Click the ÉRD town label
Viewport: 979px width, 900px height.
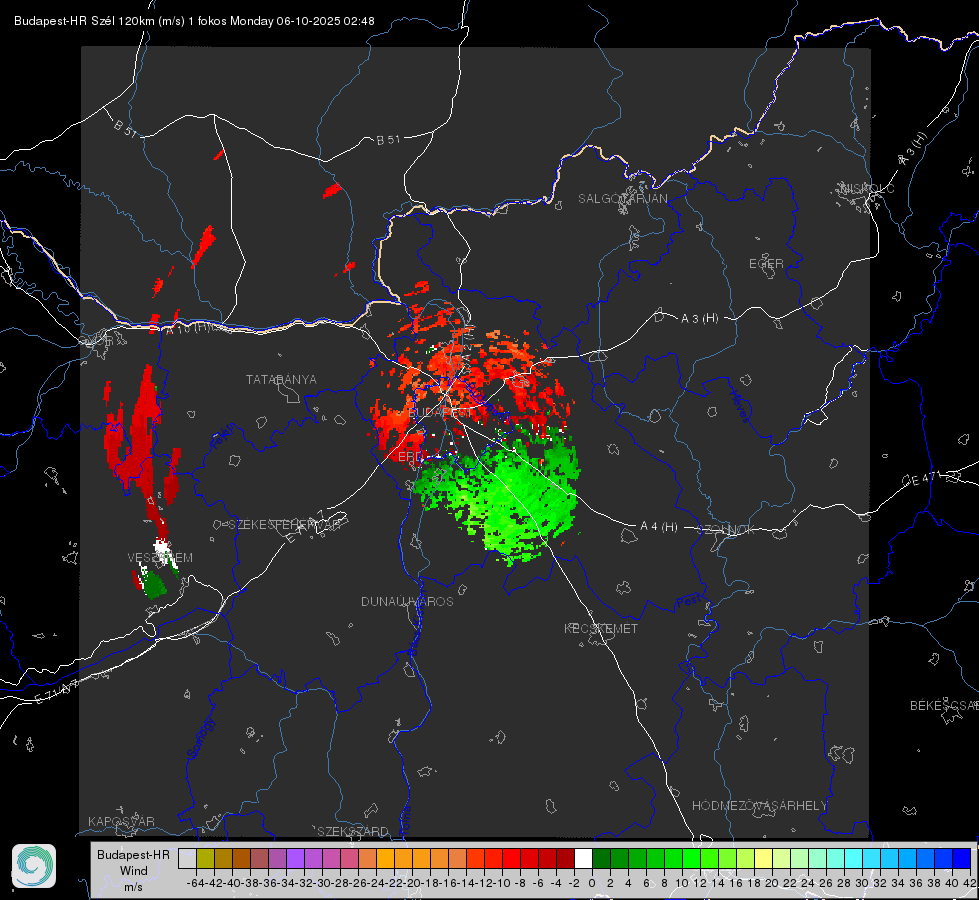click(x=410, y=457)
